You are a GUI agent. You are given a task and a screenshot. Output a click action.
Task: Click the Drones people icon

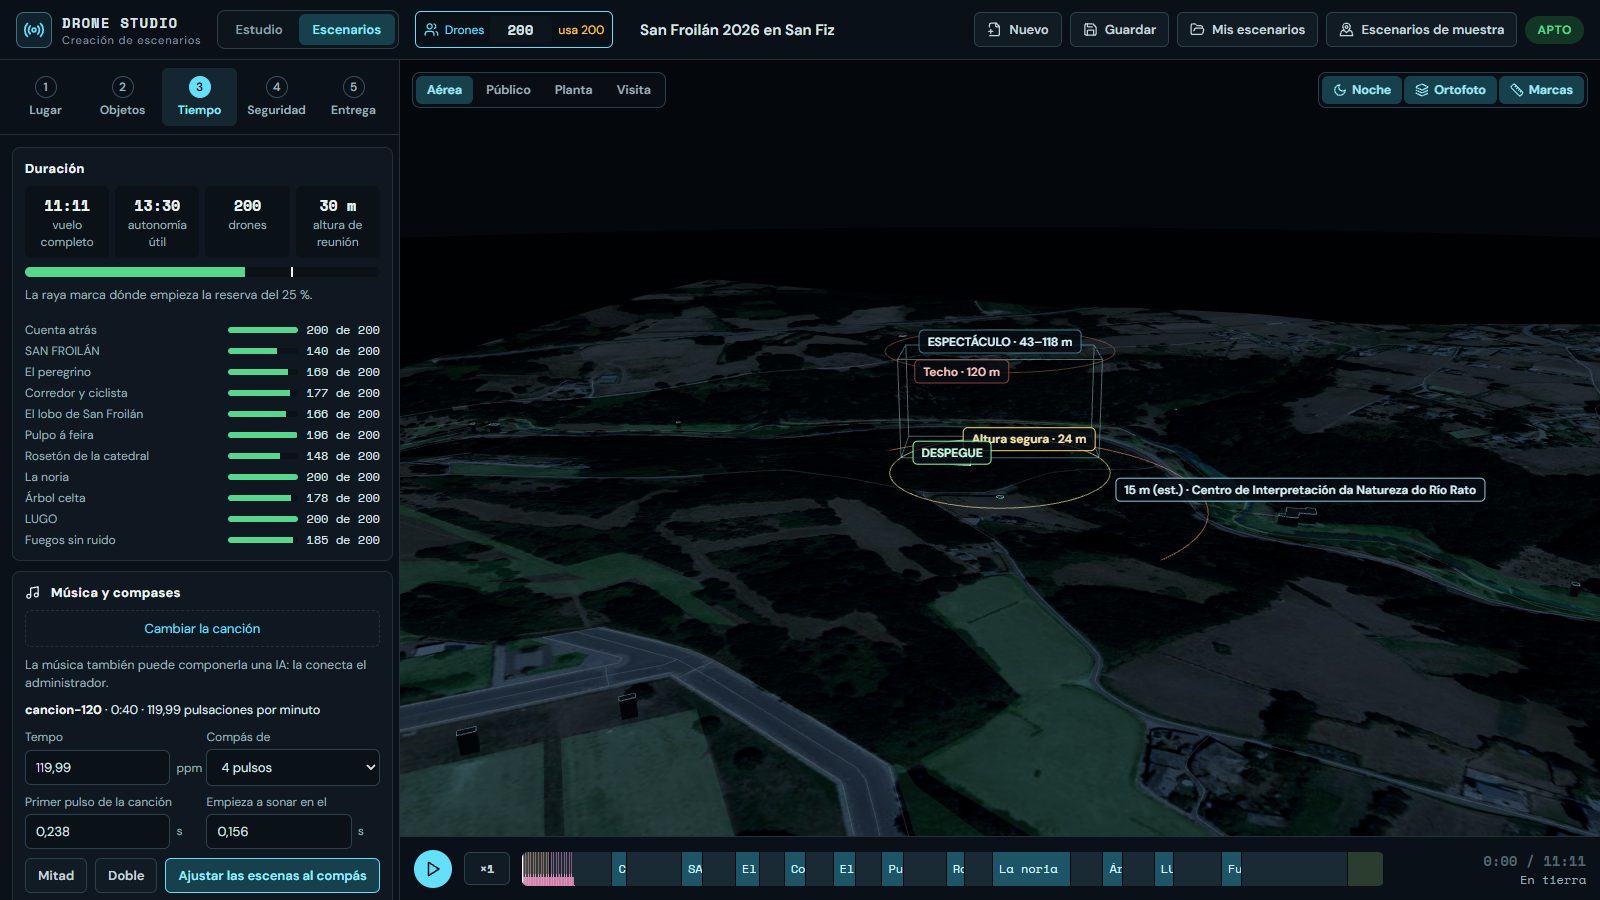432,30
